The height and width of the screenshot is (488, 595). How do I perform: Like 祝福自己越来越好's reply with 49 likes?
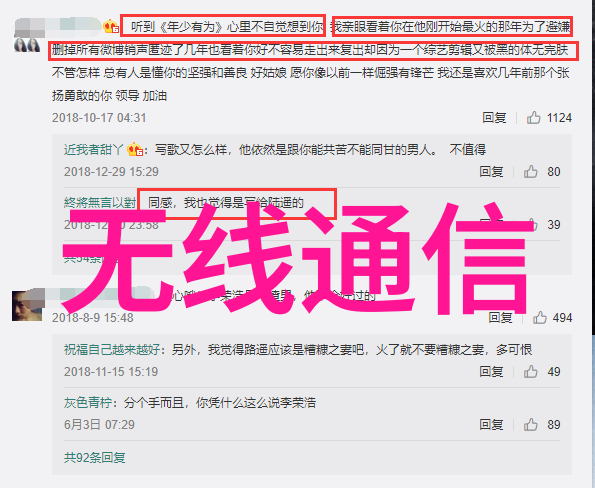coord(530,371)
